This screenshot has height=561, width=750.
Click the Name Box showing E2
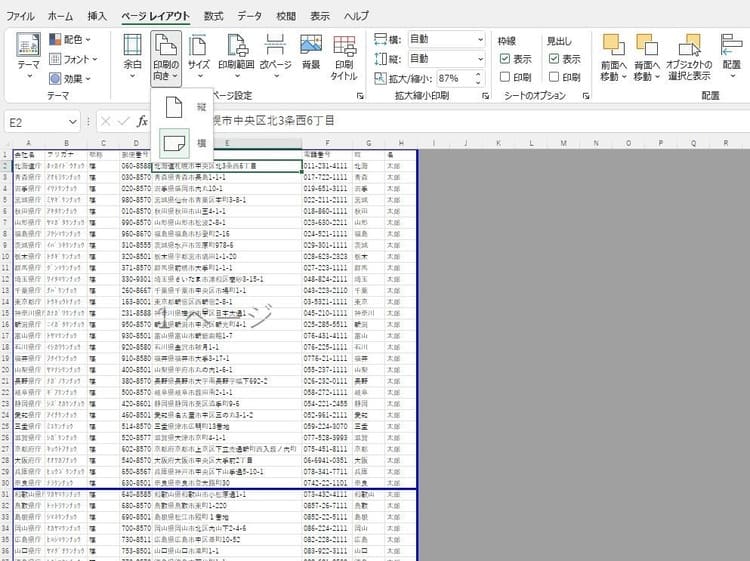click(x=36, y=122)
